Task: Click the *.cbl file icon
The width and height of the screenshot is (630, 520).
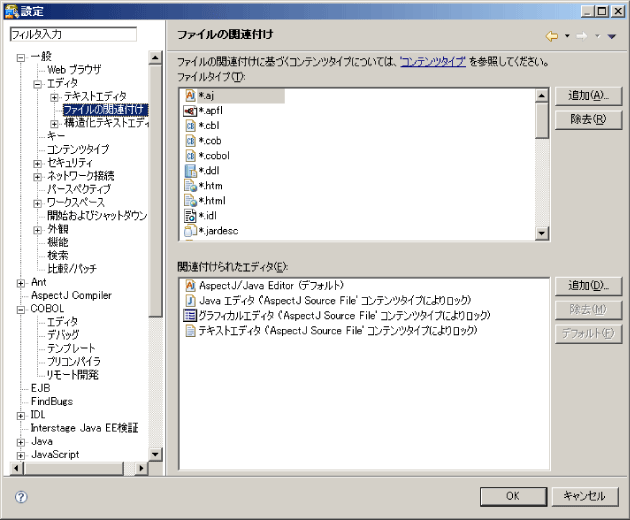Action: [190, 126]
